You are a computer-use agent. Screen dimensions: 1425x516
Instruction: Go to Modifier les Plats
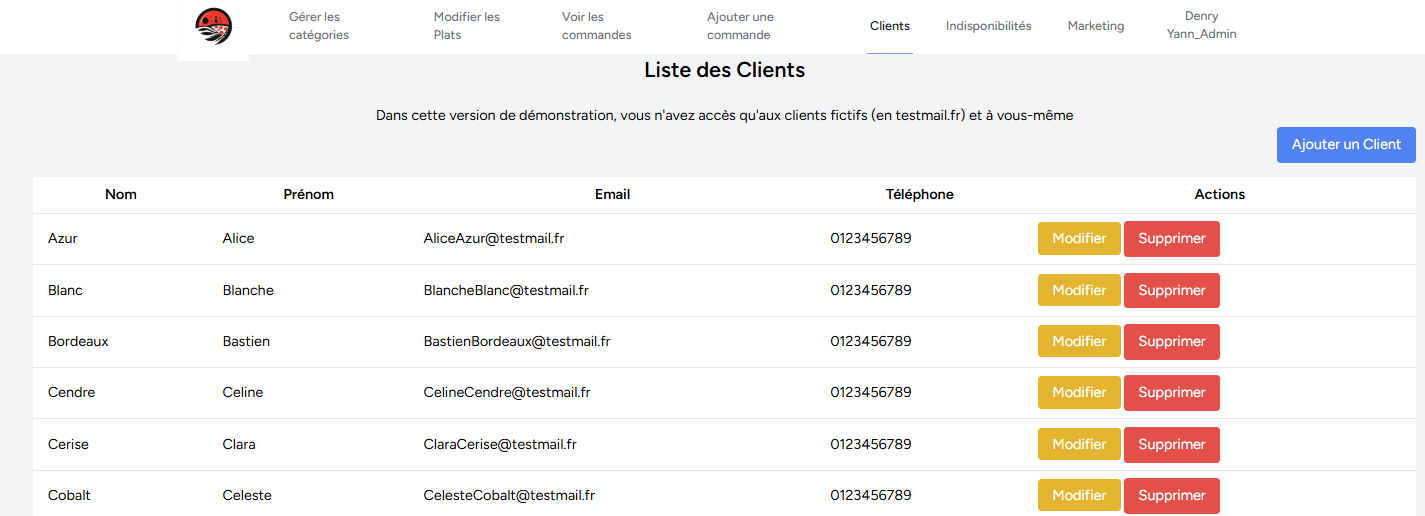pos(467,26)
